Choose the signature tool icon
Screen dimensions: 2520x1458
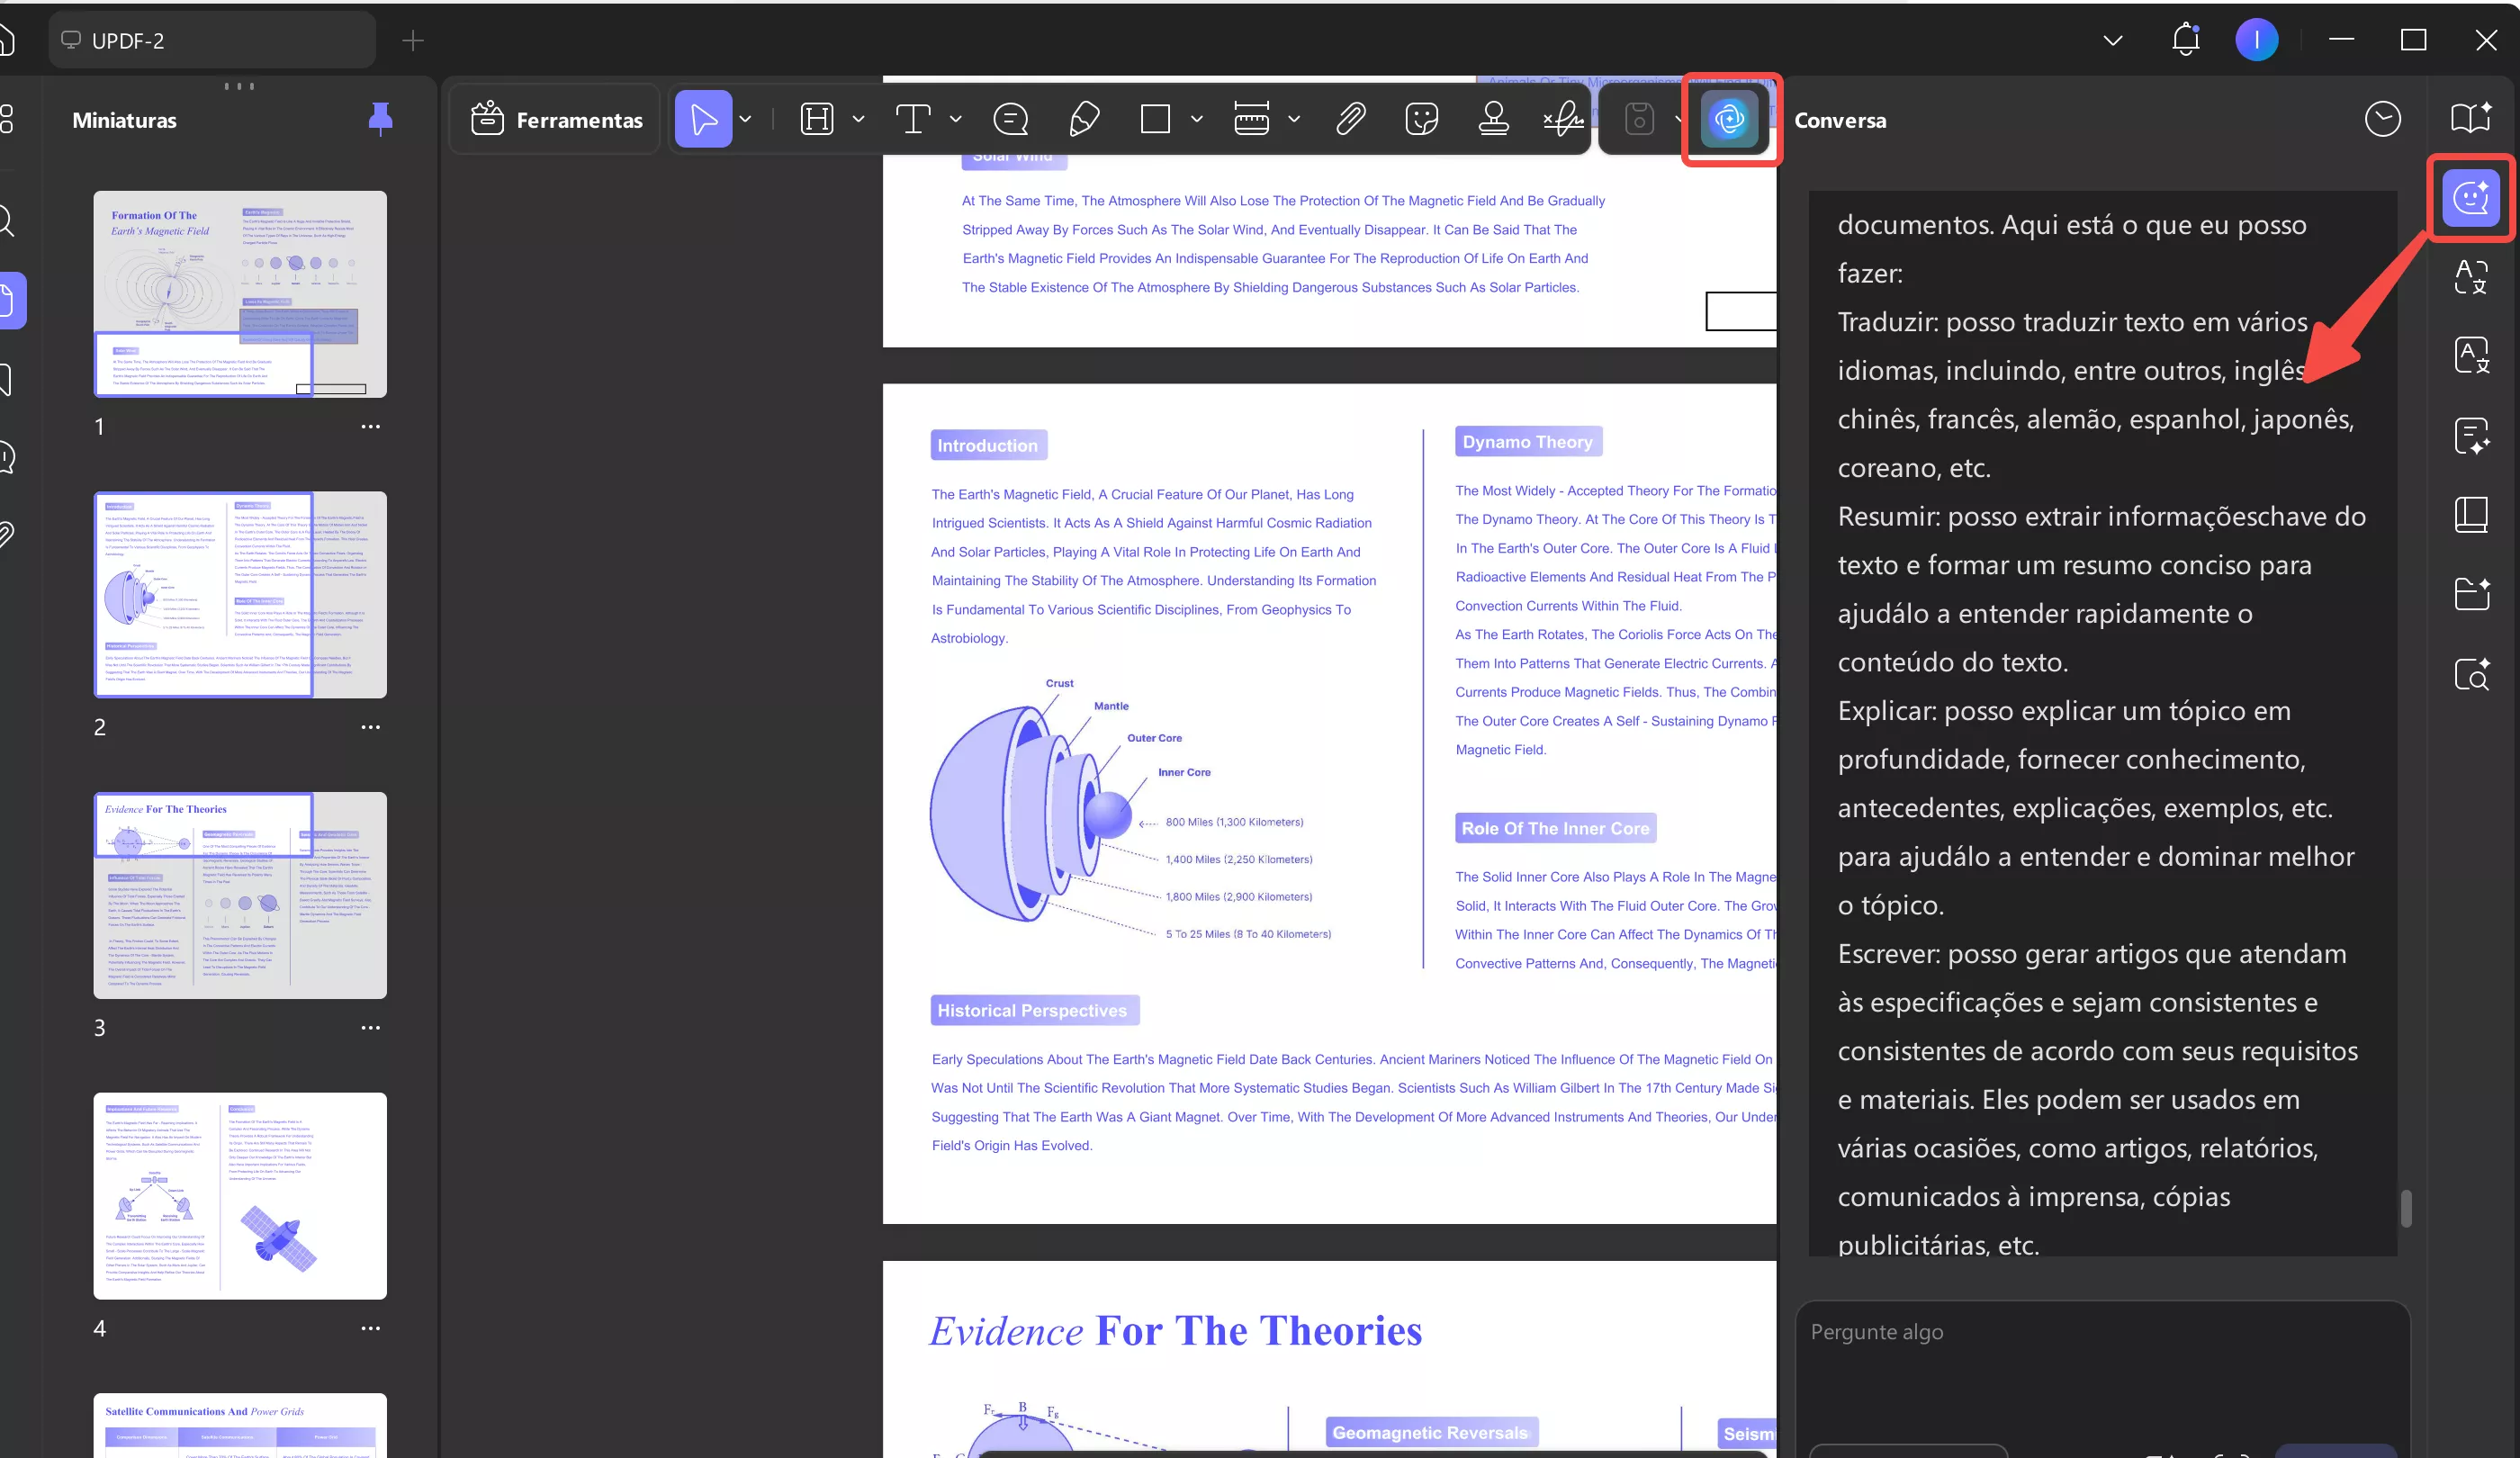click(x=1563, y=120)
